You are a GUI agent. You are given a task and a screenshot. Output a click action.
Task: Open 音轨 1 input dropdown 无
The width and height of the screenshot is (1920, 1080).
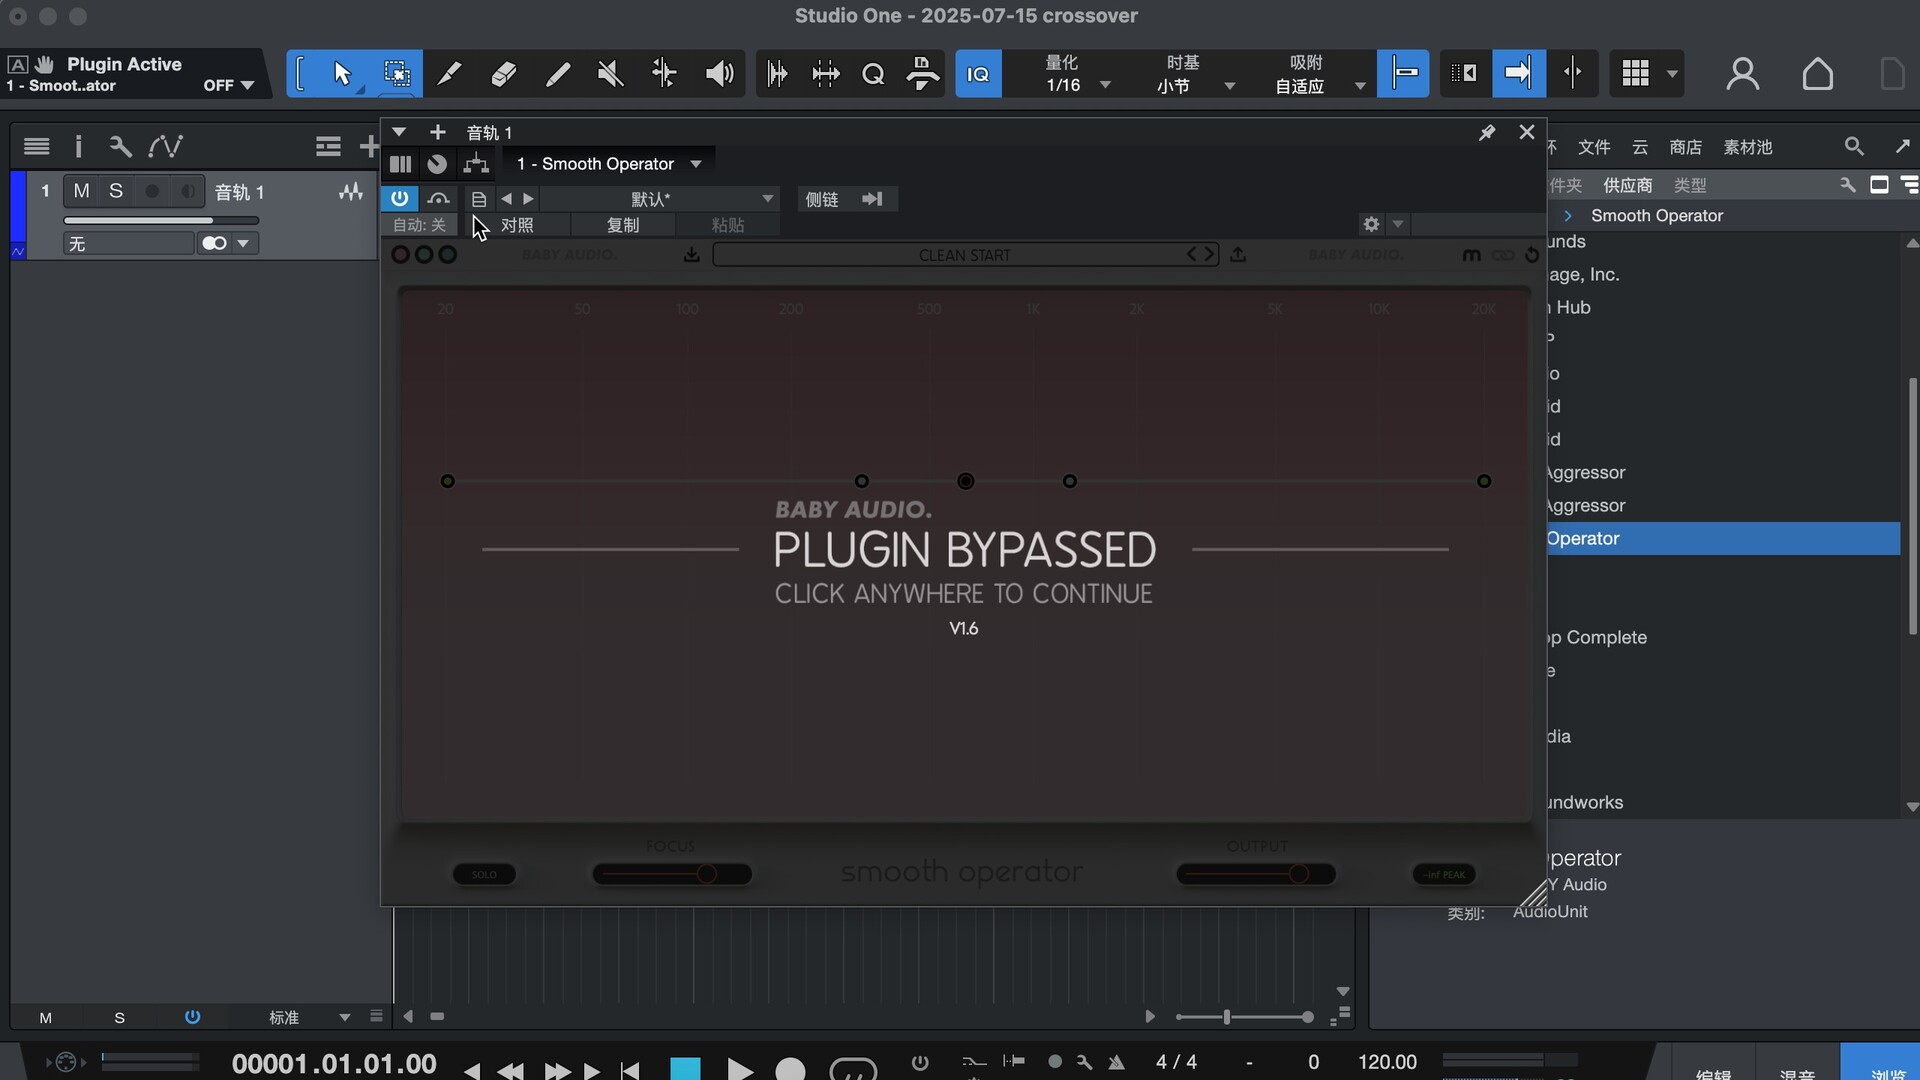coord(128,244)
